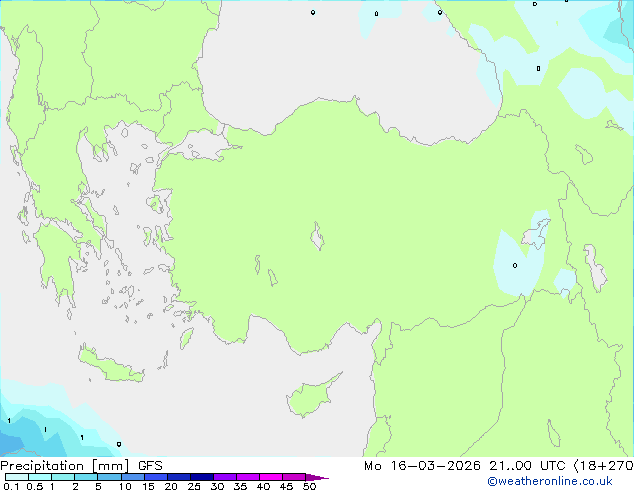
Task: Click the legend label '10'
Action: [x=125, y=486]
